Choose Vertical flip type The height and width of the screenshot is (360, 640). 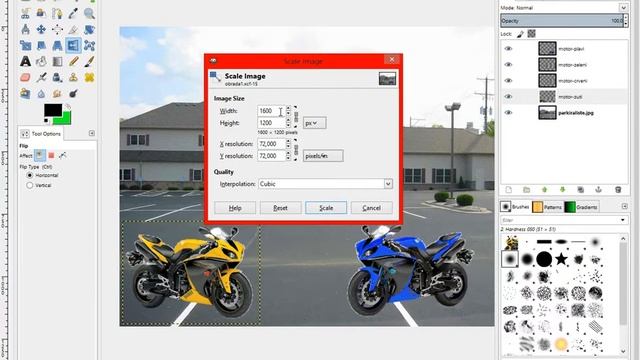[29, 185]
